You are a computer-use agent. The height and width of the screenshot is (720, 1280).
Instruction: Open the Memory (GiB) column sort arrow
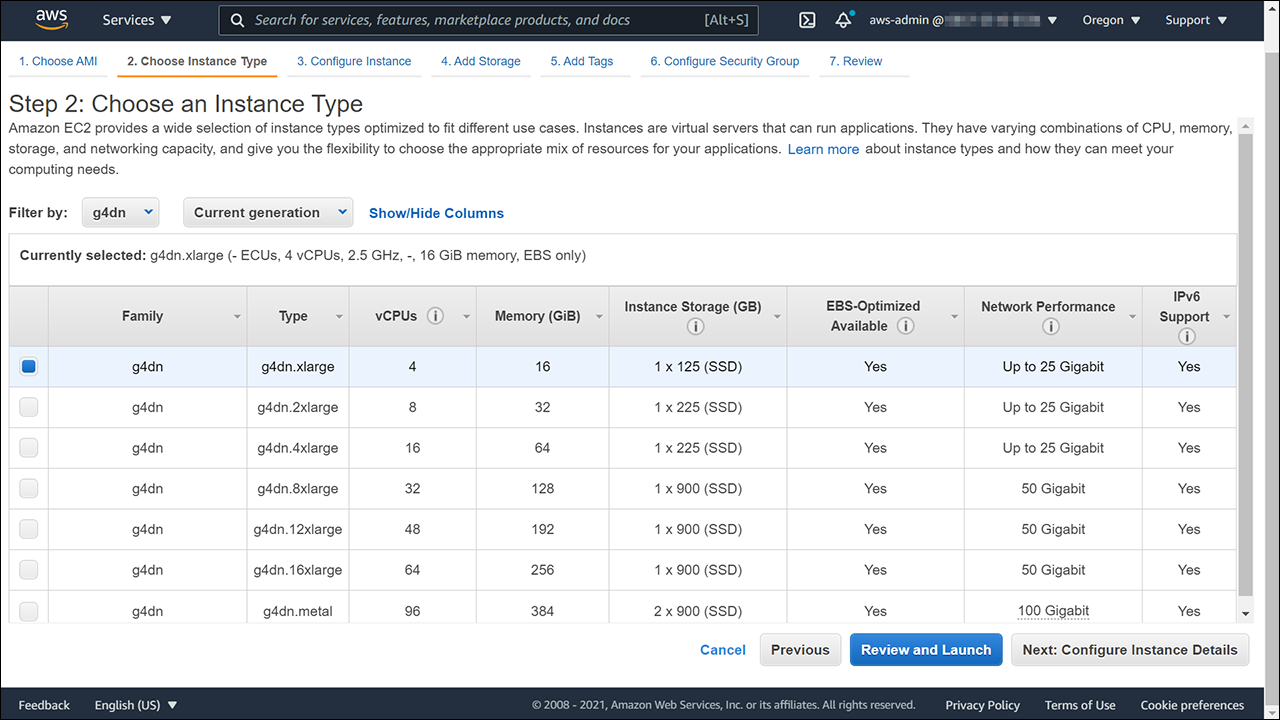pos(600,317)
